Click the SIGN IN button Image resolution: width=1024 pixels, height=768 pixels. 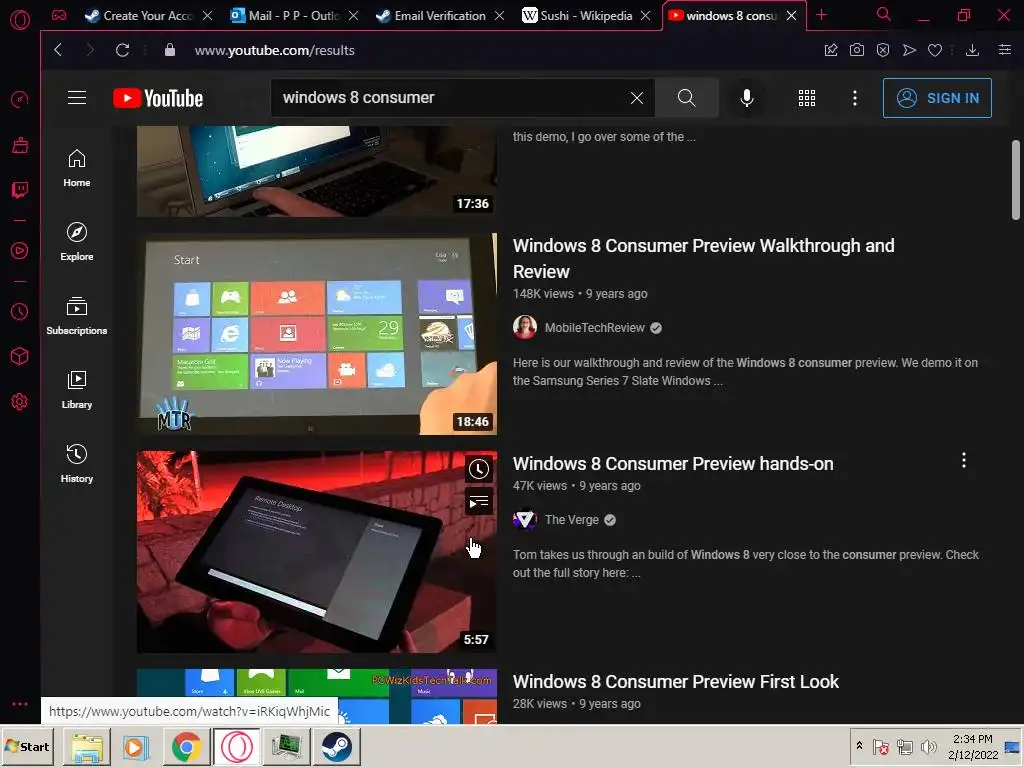tap(937, 98)
